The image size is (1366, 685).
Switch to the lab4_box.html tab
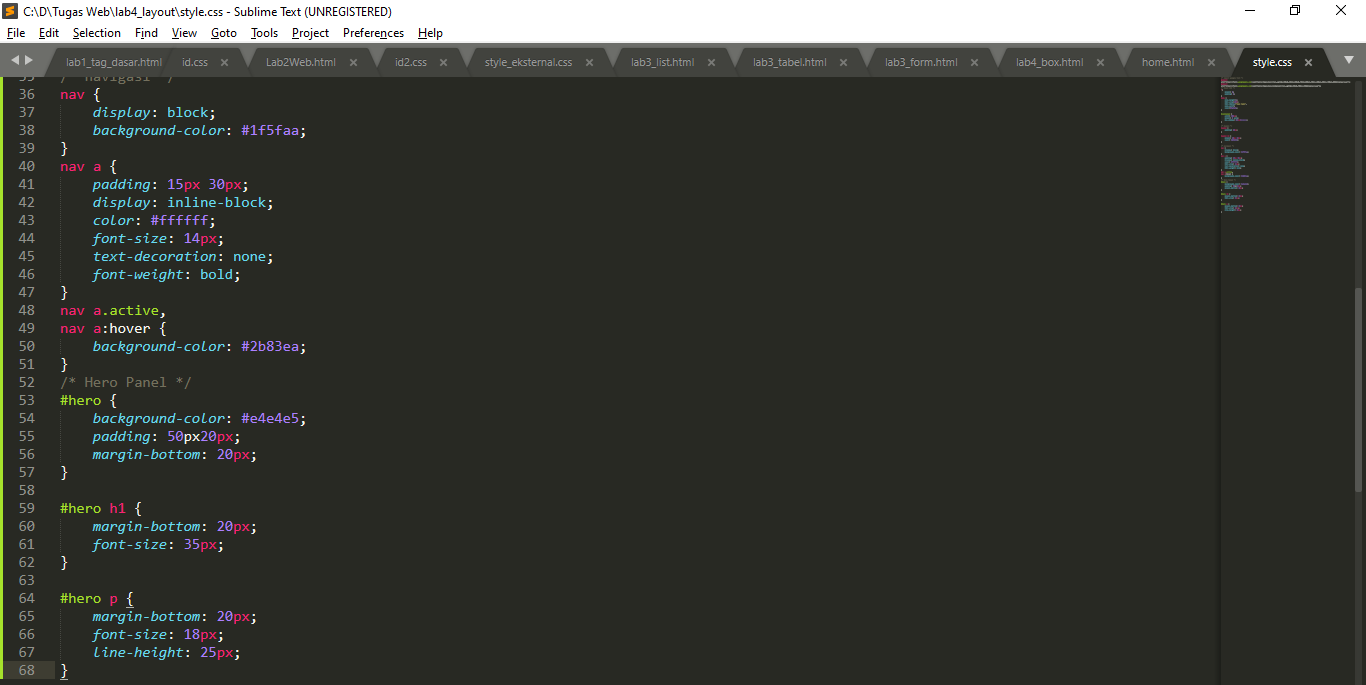pyautogui.click(x=1049, y=62)
